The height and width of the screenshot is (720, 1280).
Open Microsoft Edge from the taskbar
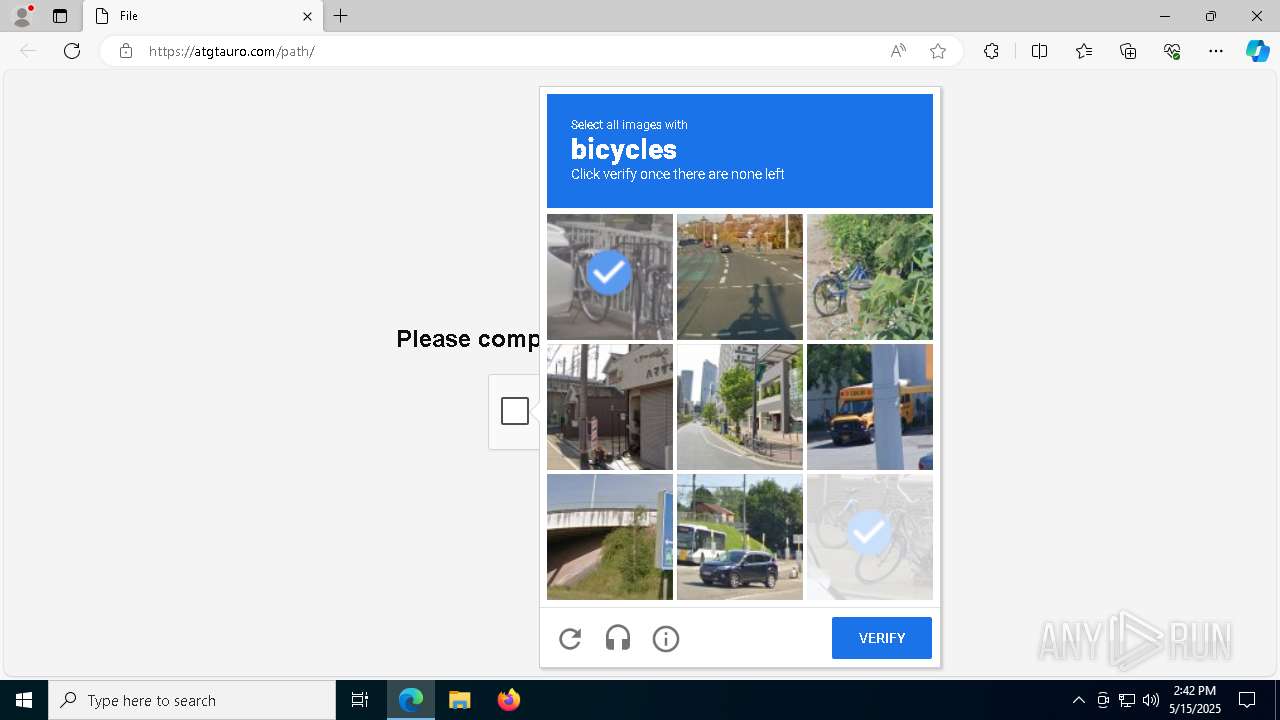click(411, 700)
